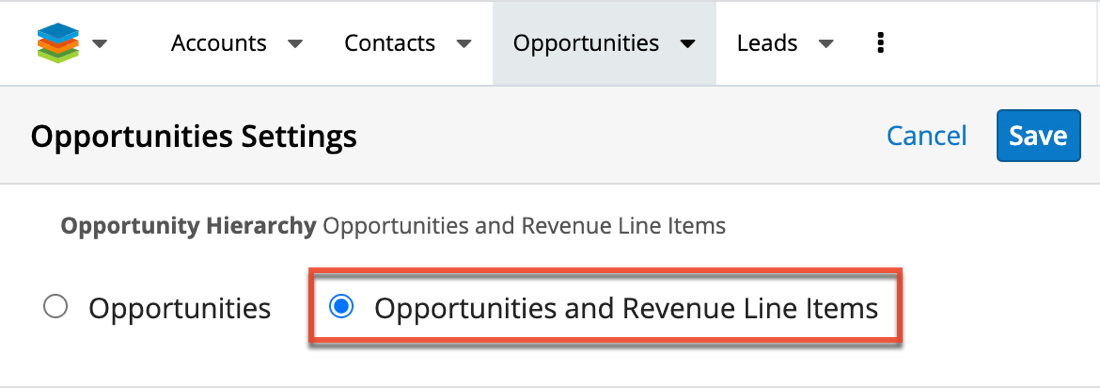Viewport: 1100px width, 388px height.
Task: Save the Opportunities Settings
Action: pos(1038,135)
